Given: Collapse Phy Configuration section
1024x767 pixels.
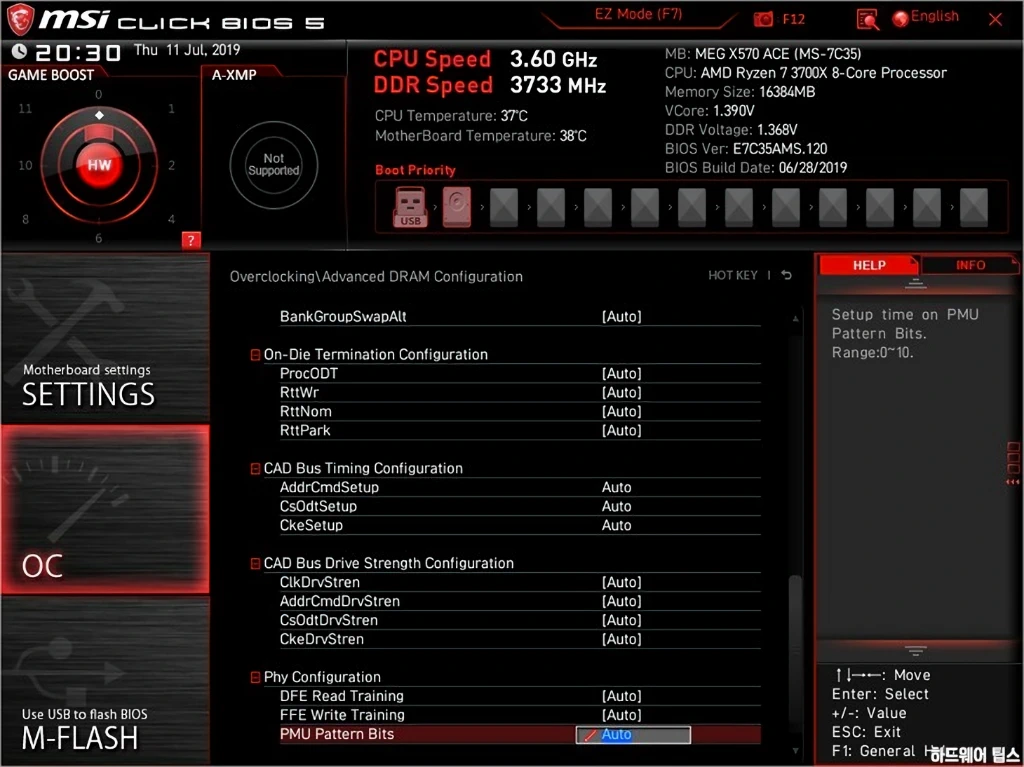Looking at the screenshot, I should point(255,677).
